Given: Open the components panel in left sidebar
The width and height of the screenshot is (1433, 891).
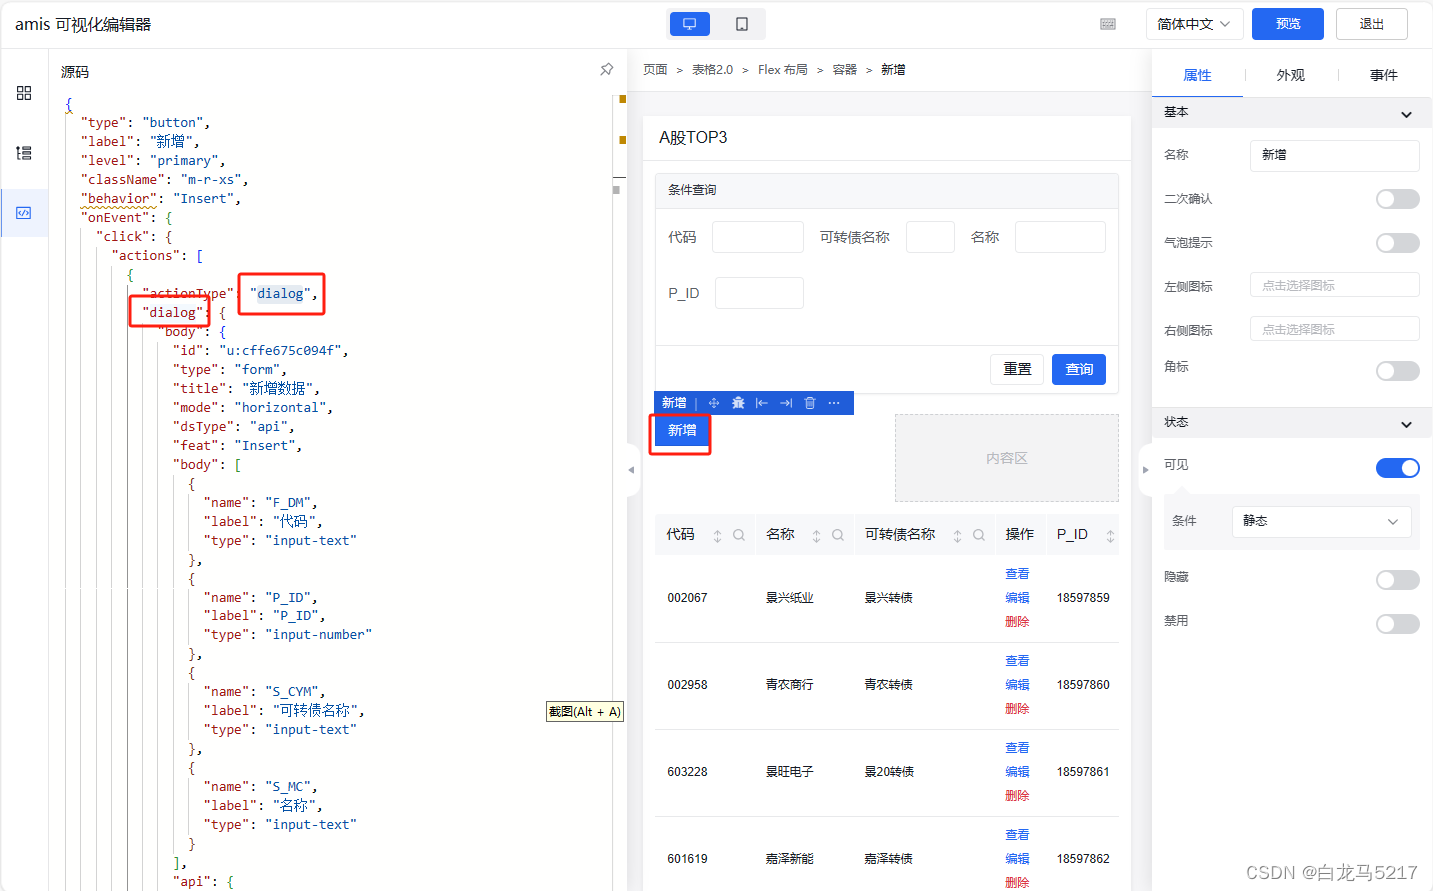Looking at the screenshot, I should click(x=24, y=93).
